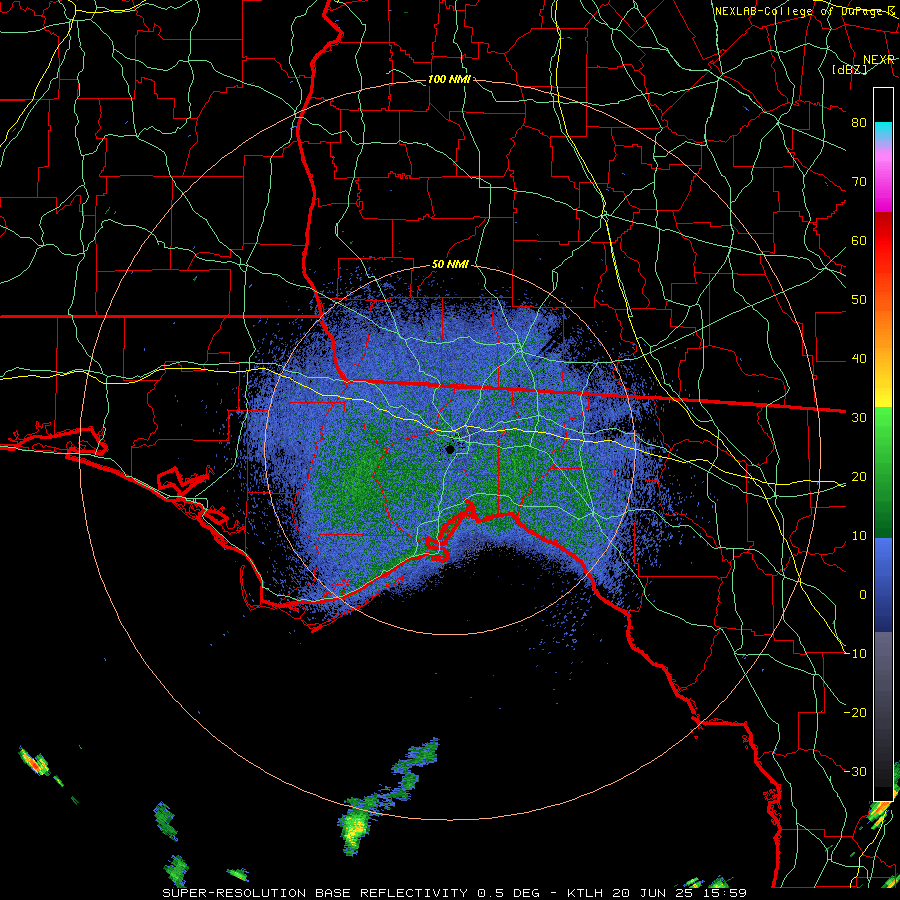Click the 30 value on the dBZ scale
The image size is (900, 900).
pos(859,418)
